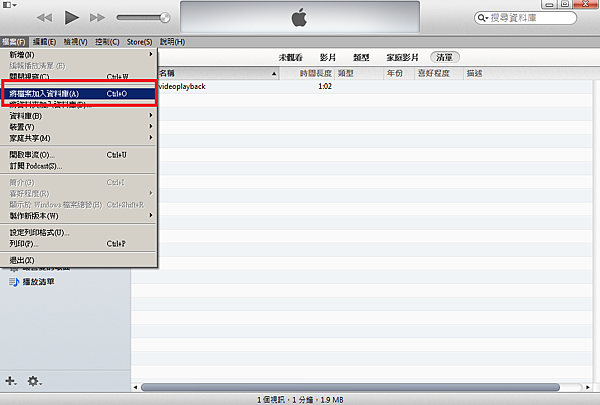Switch to the 家庭影片 tab

pyautogui.click(x=402, y=57)
